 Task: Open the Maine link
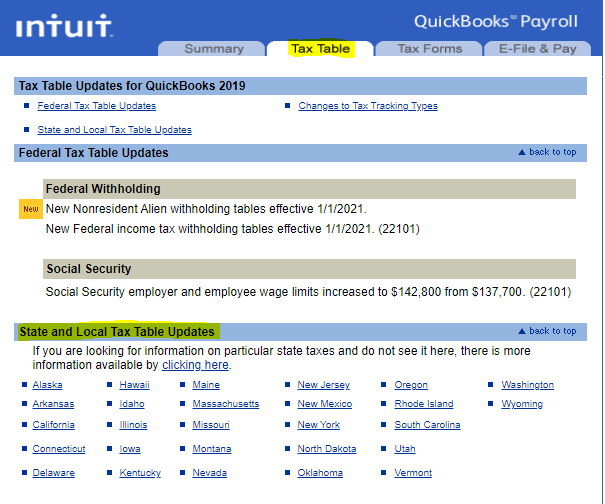coord(206,385)
